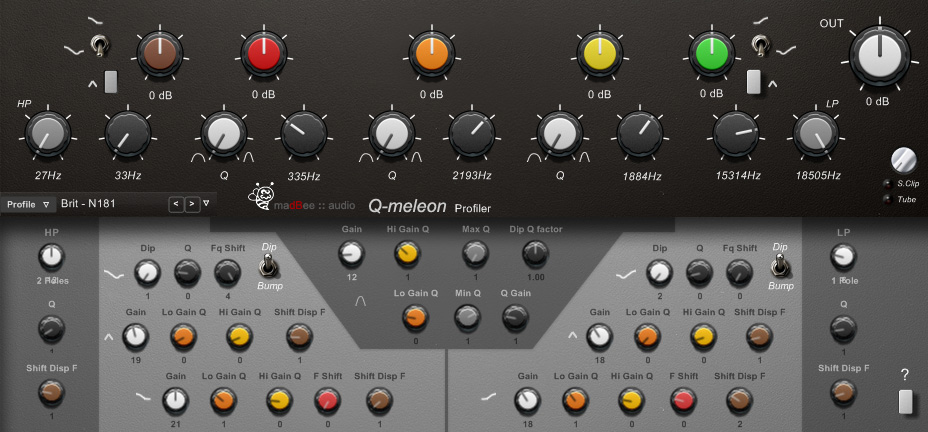Click the Brit - N181 profile name
The image size is (928, 432).
tap(88, 204)
